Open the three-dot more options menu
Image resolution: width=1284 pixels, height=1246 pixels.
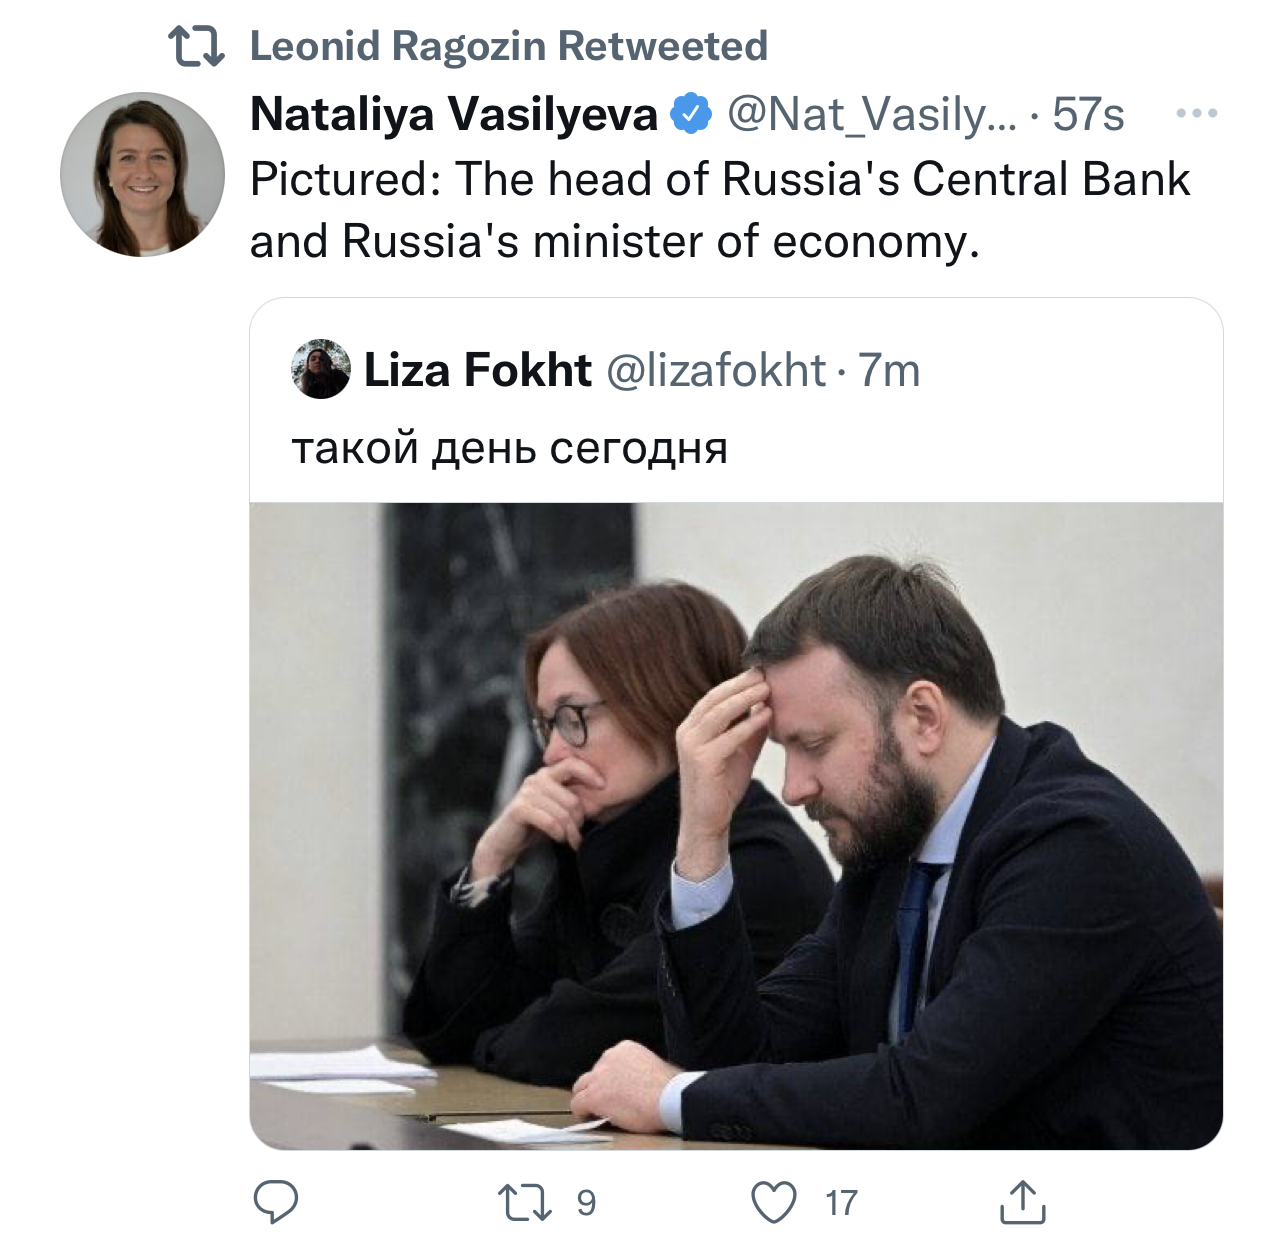[1196, 114]
